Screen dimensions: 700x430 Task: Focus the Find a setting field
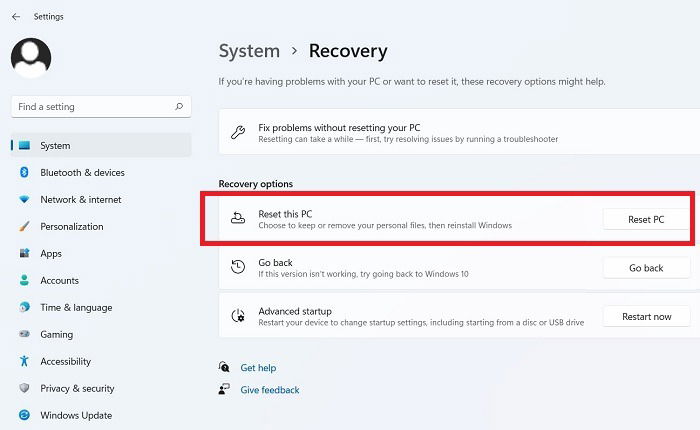(101, 107)
